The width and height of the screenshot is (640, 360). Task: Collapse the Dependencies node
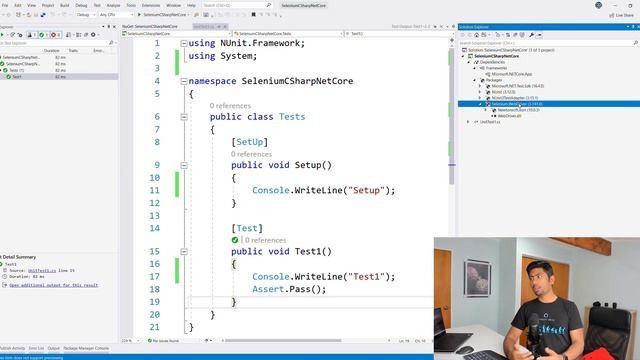[x=469, y=62]
